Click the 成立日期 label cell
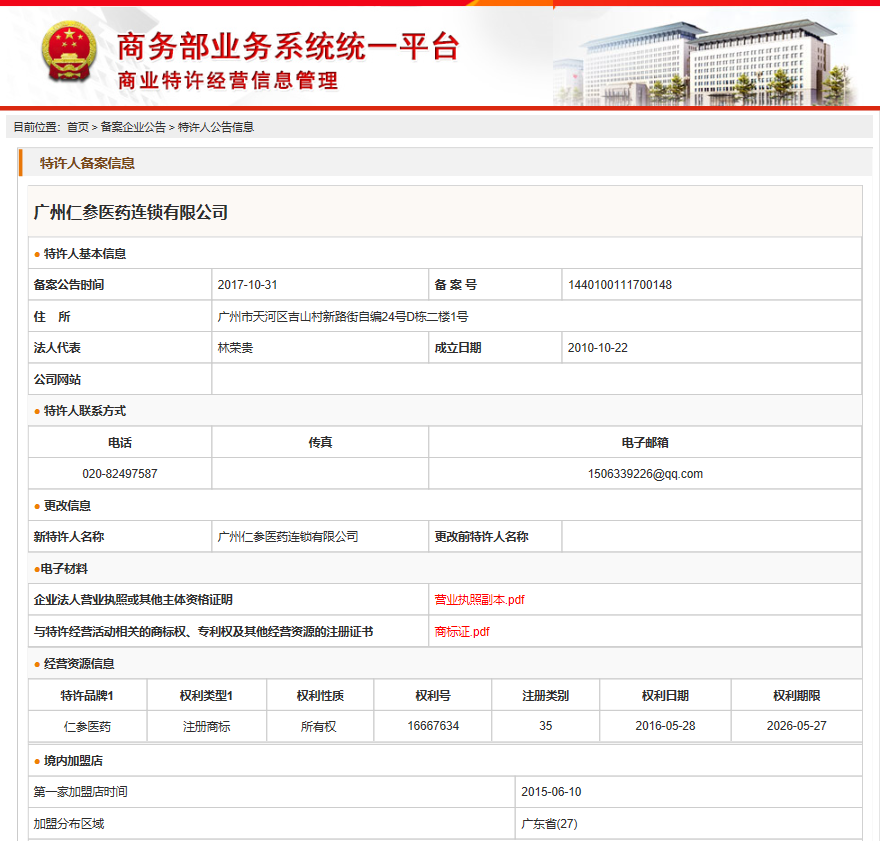 click(x=495, y=348)
